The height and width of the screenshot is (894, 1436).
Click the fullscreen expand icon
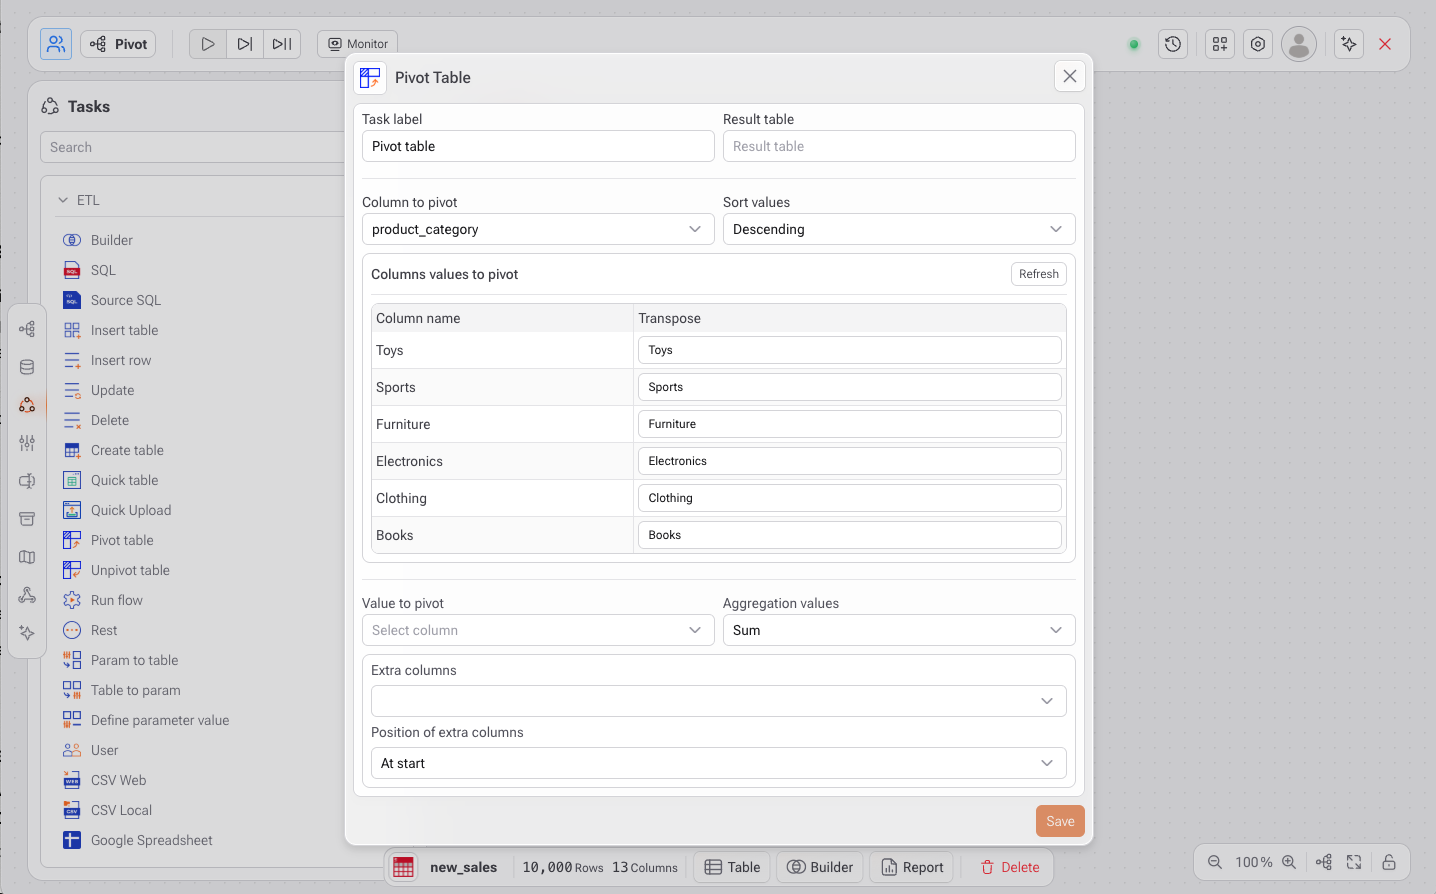tap(1354, 862)
